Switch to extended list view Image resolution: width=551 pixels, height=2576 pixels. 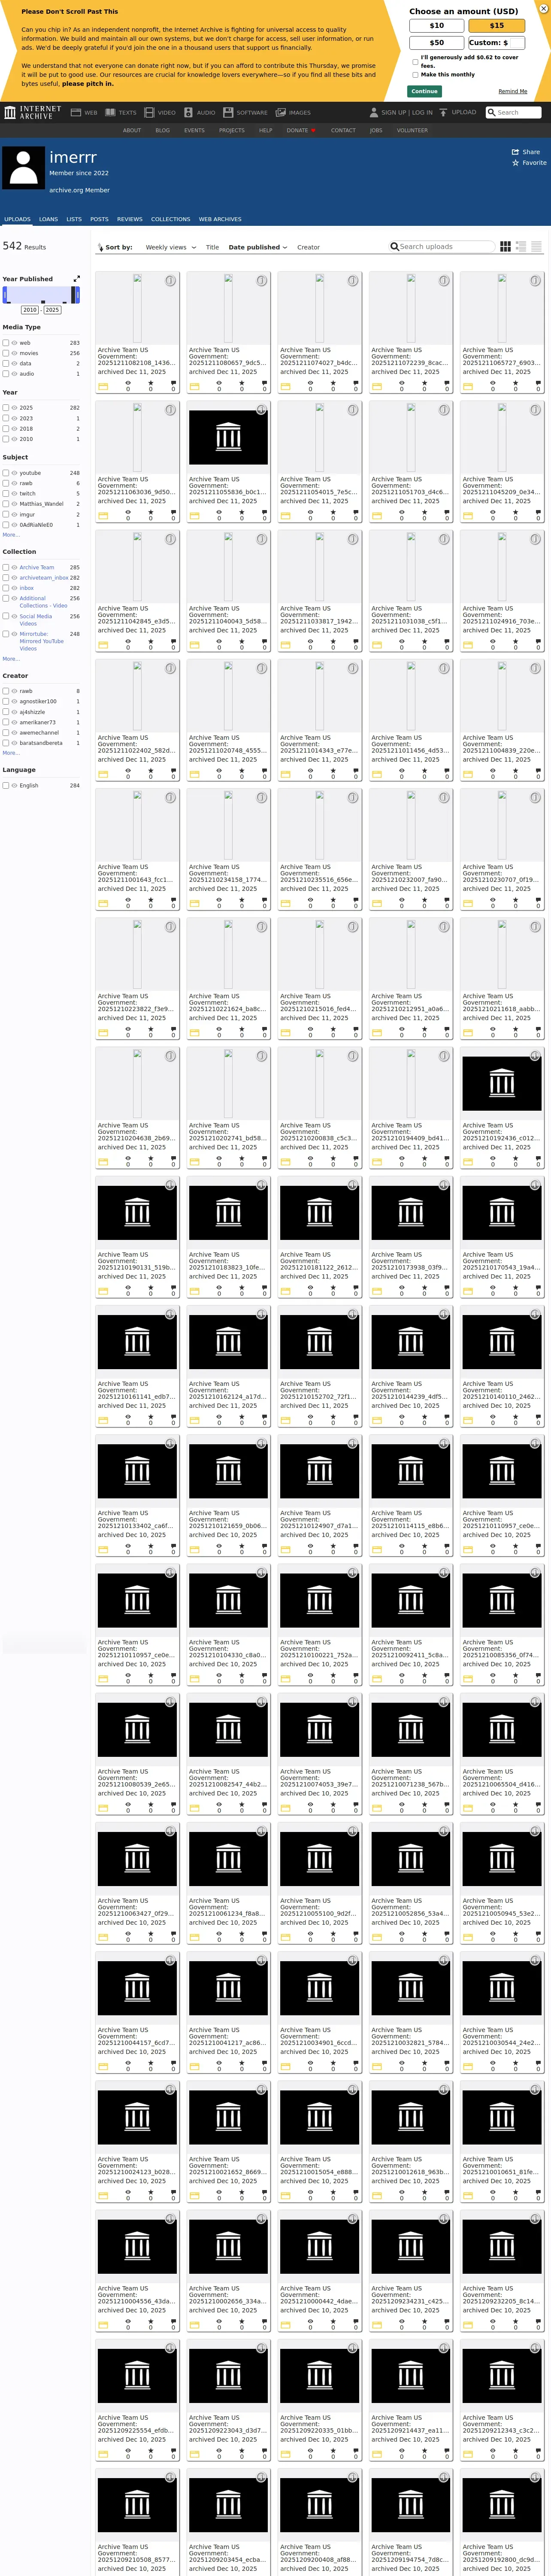coord(521,246)
